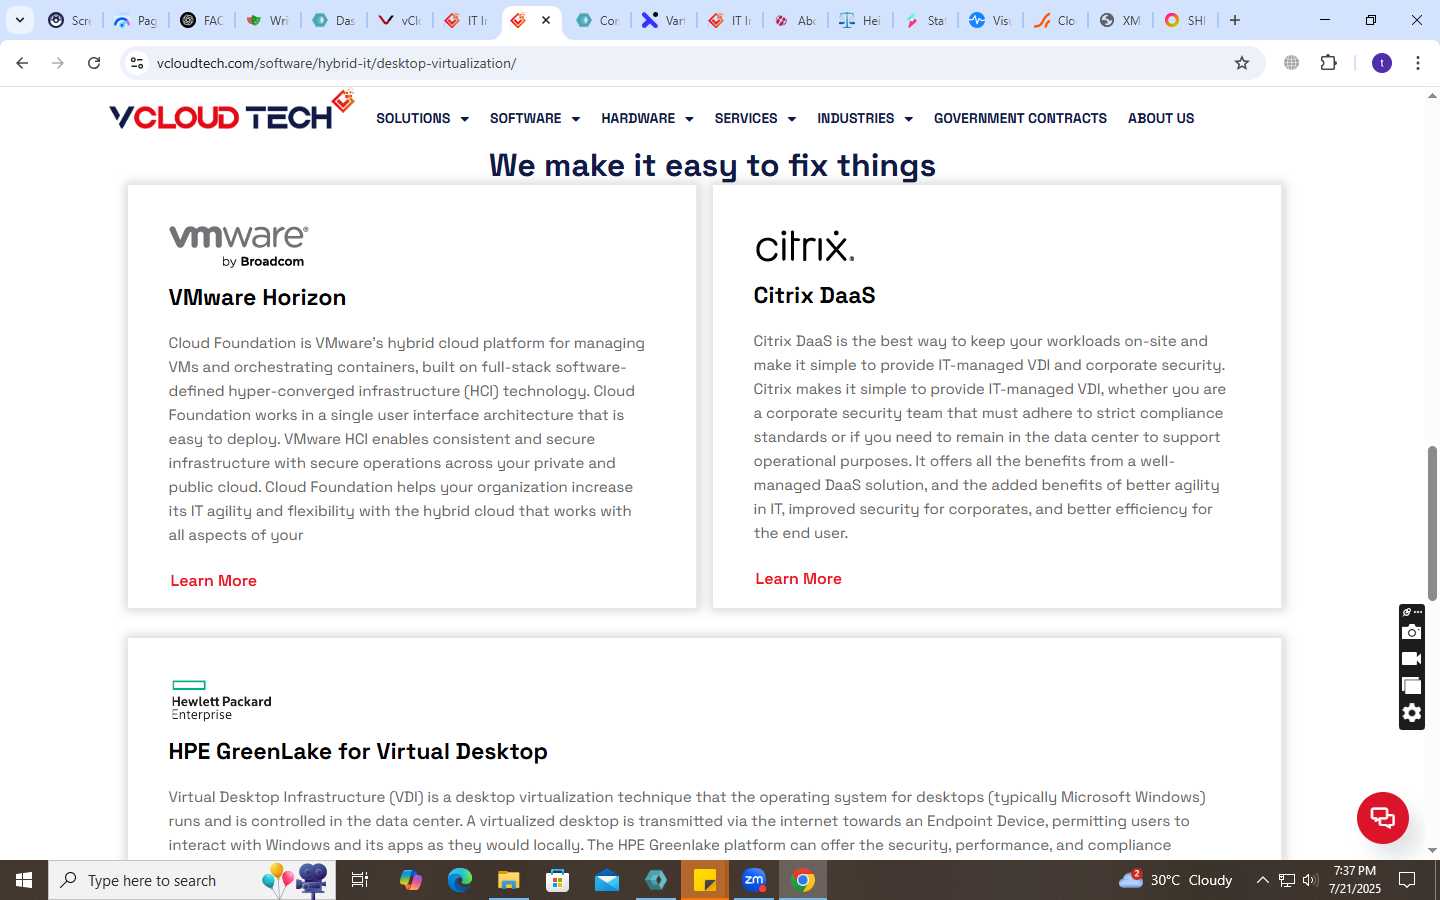Switch to the 'FAC' browser tab
Image resolution: width=1440 pixels, height=900 pixels.
pos(202,20)
